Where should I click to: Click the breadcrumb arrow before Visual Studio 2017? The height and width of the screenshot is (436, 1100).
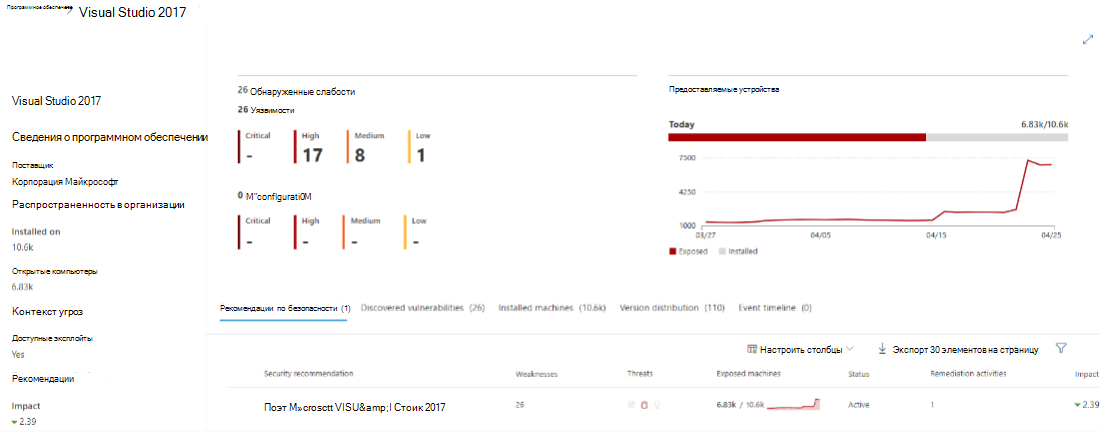71,12
